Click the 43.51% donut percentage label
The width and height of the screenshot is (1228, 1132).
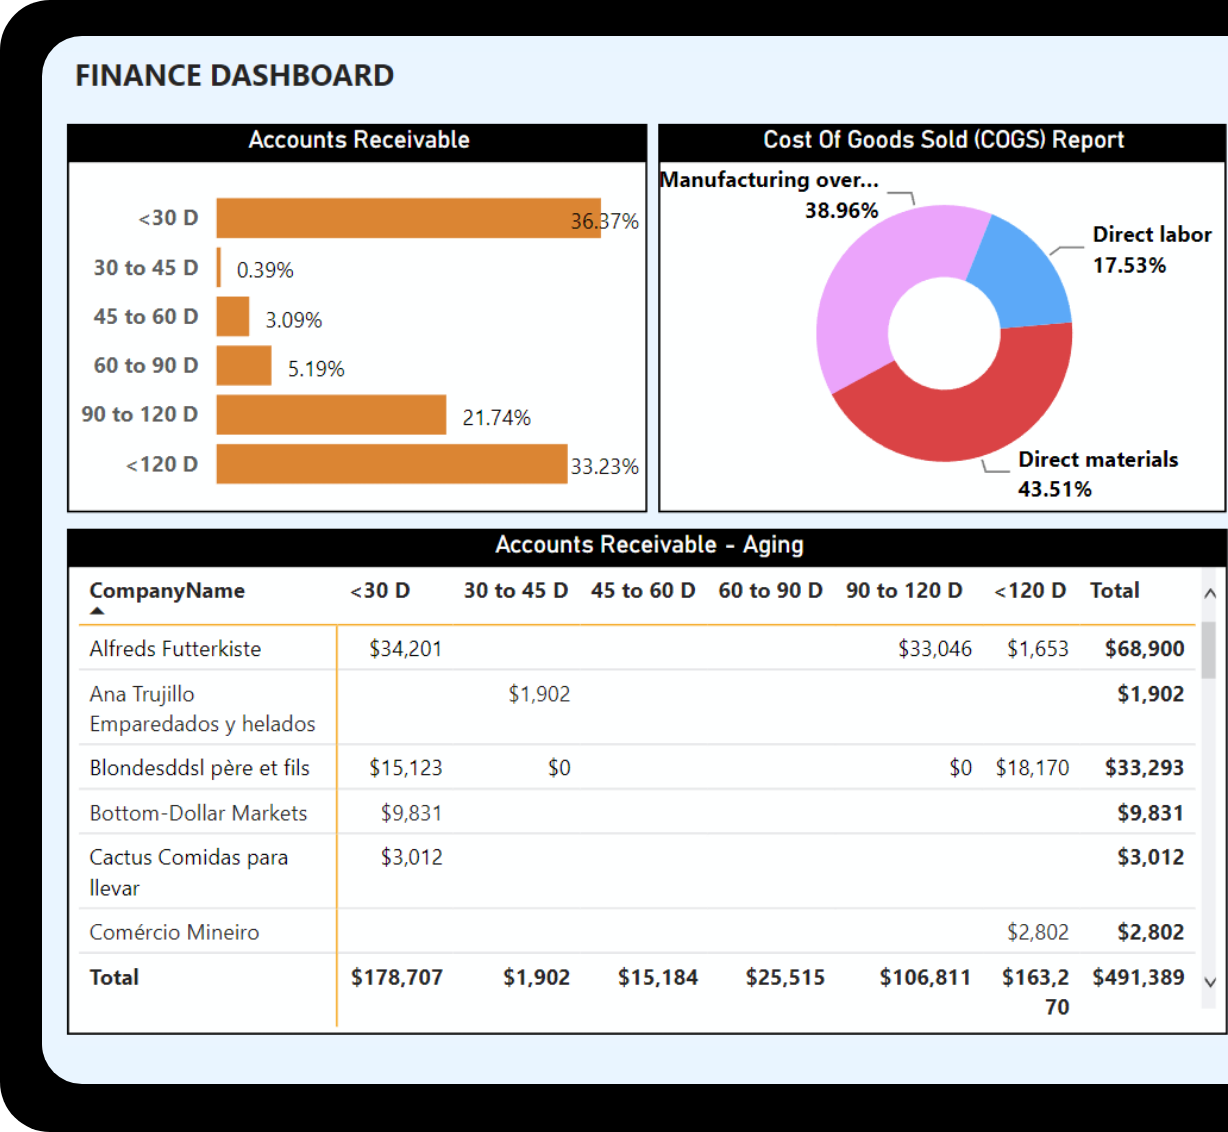pyautogui.click(x=1055, y=489)
